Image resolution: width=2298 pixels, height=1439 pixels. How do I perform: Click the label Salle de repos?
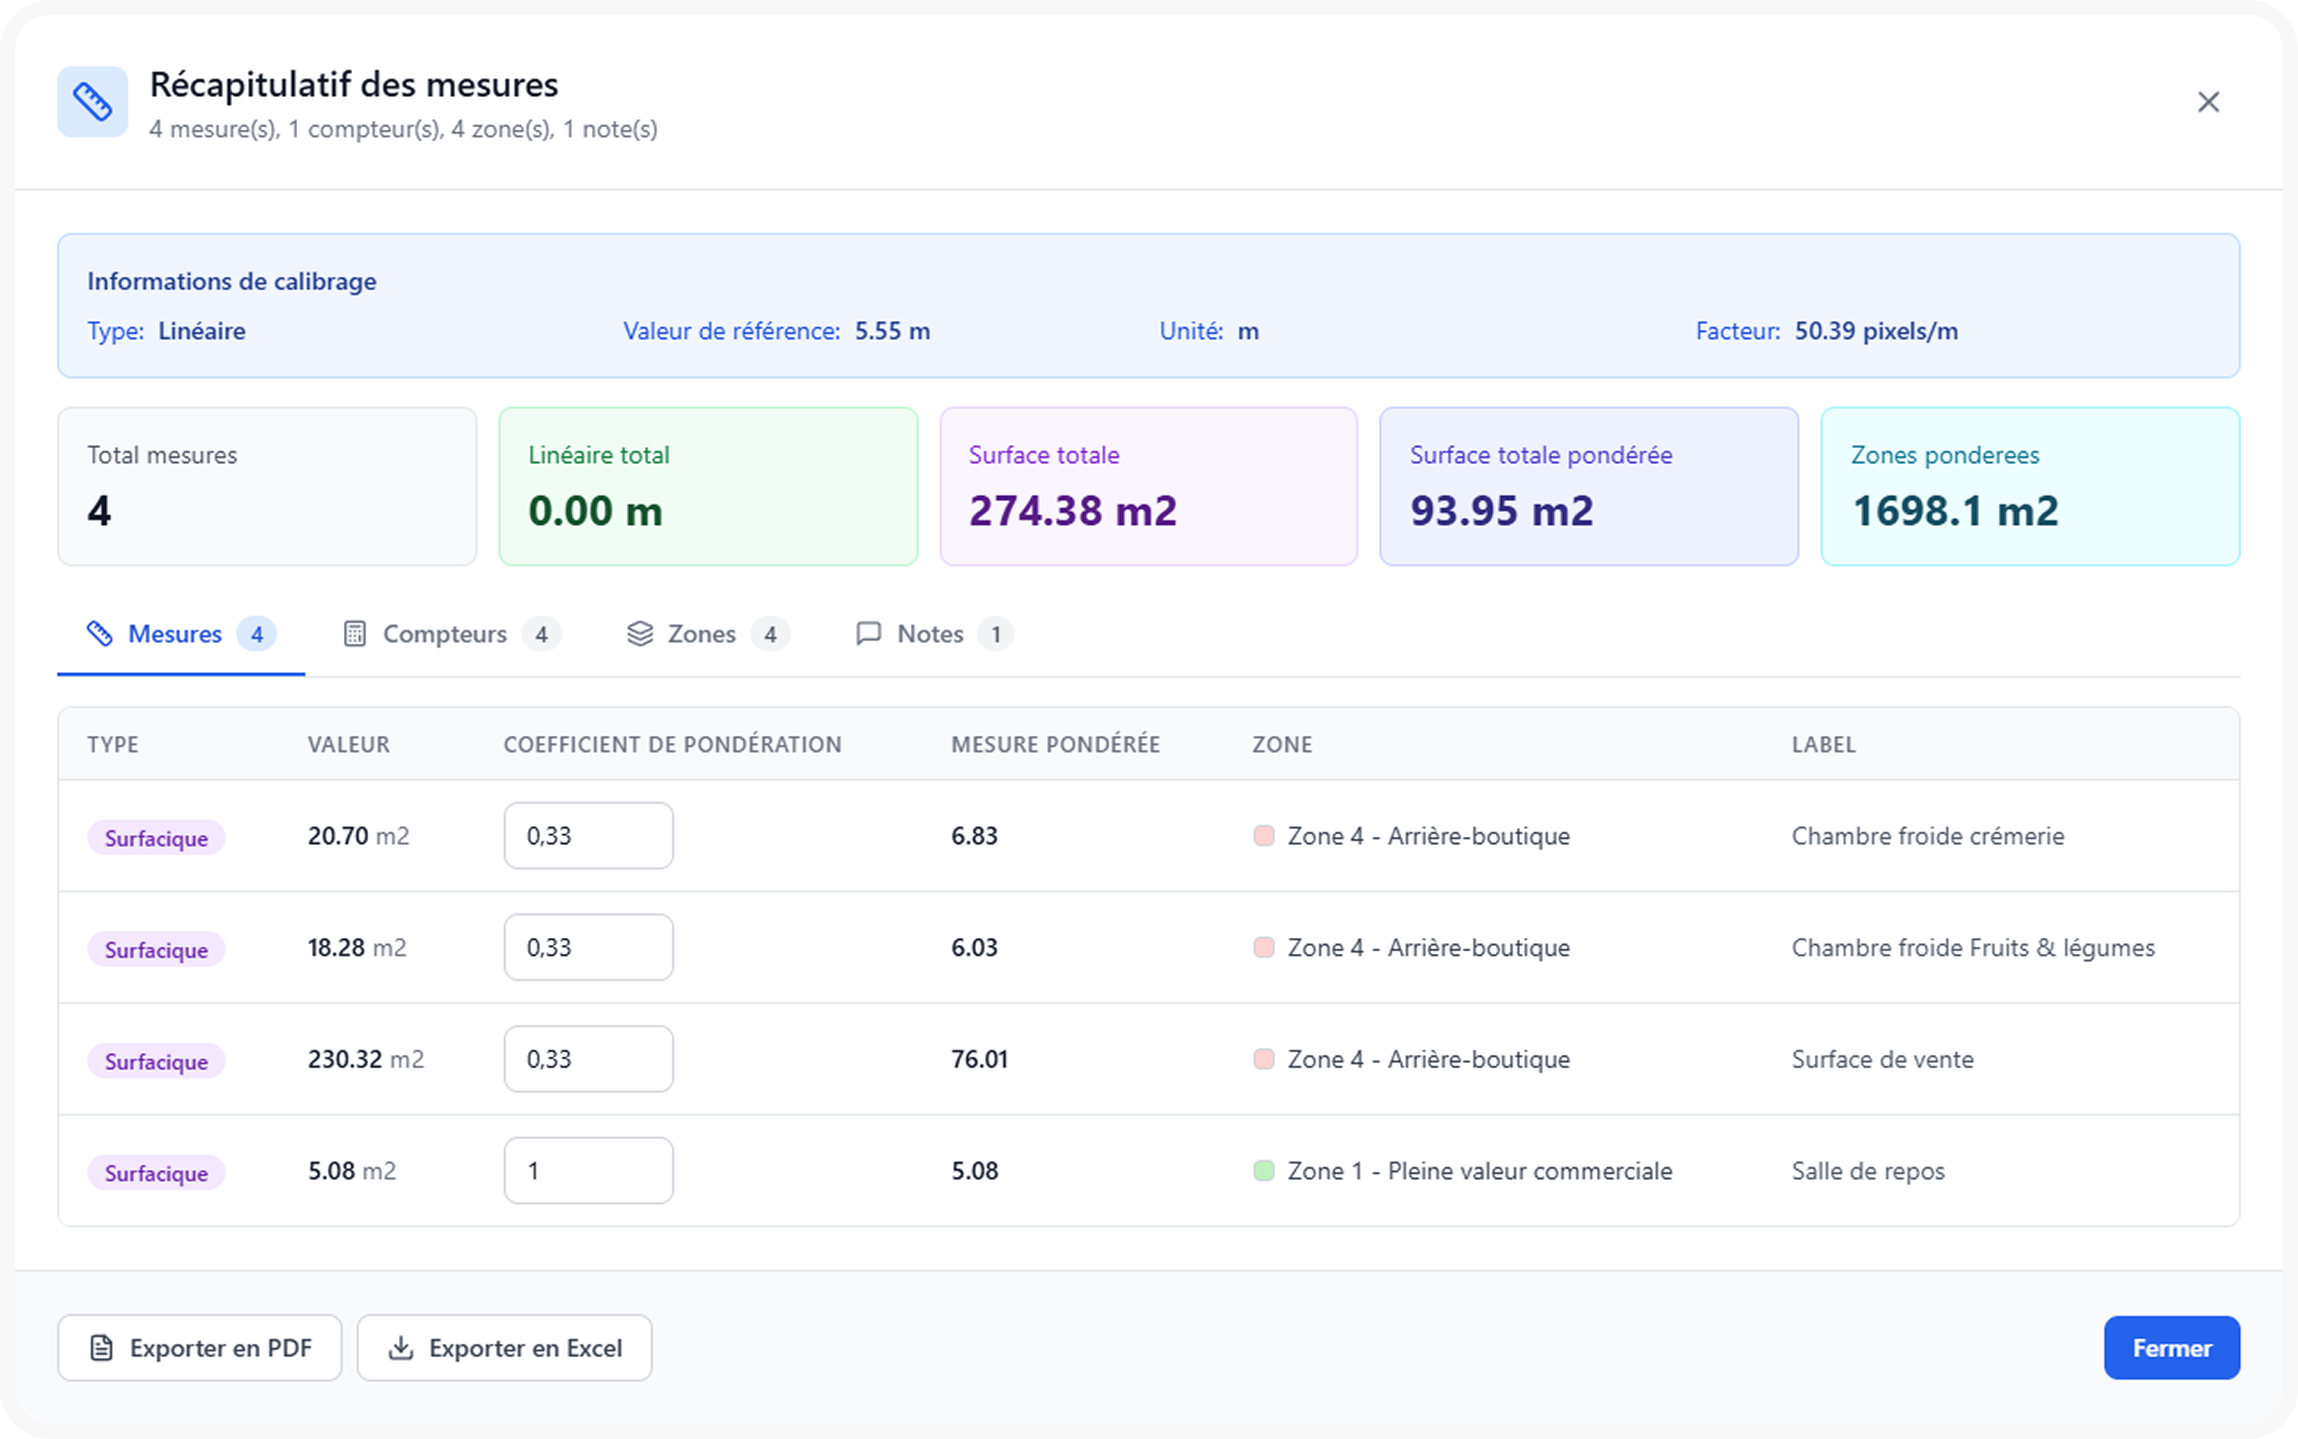(x=1868, y=1171)
